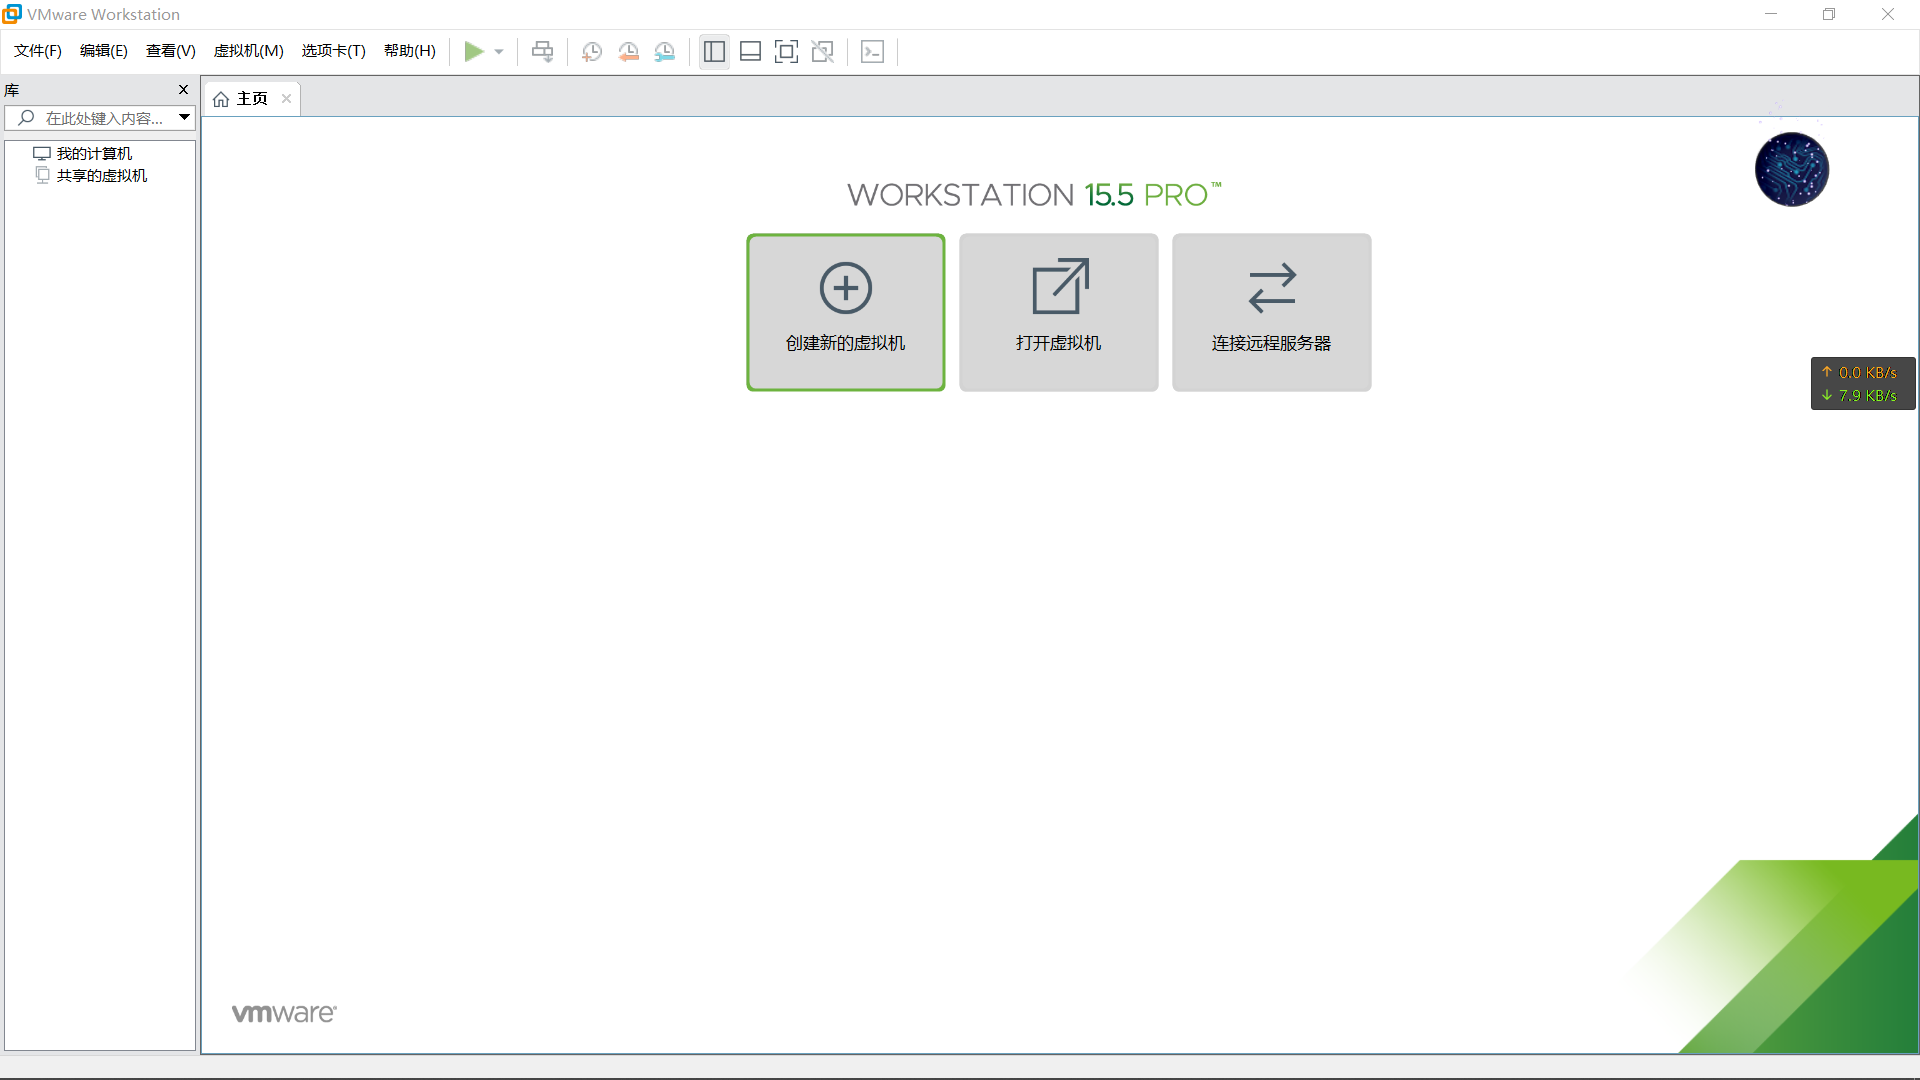This screenshot has height=1080, width=1920.
Task: Open the 虚拟机(M) menu
Action: (249, 51)
